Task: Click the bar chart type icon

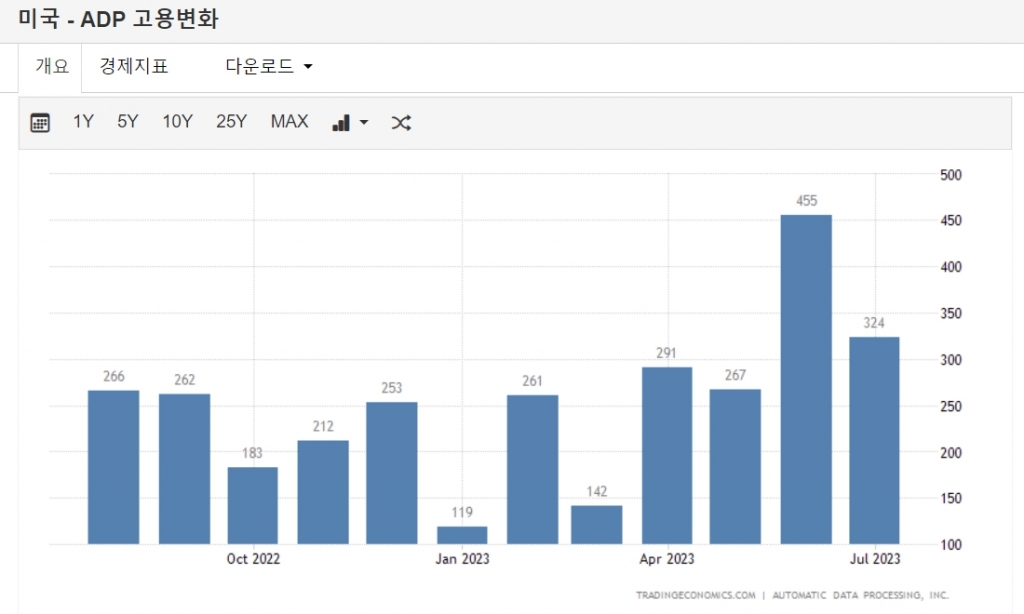Action: 341,122
